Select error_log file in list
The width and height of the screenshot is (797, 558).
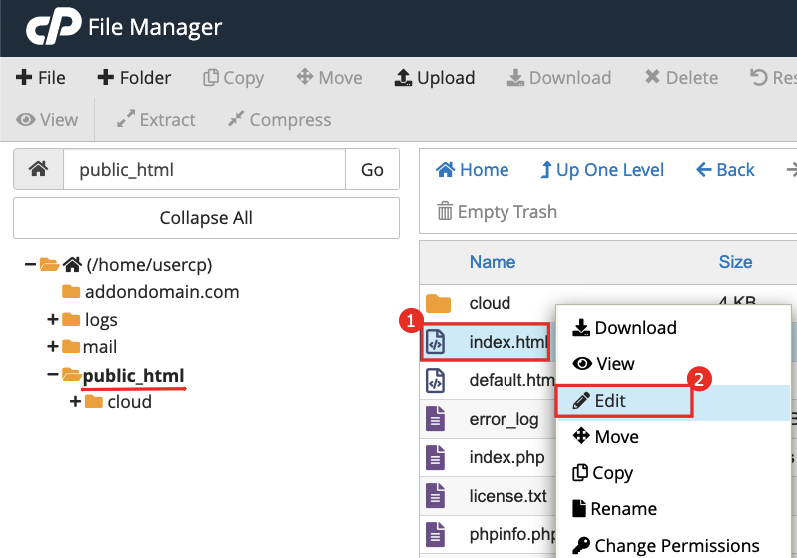[x=504, y=419]
